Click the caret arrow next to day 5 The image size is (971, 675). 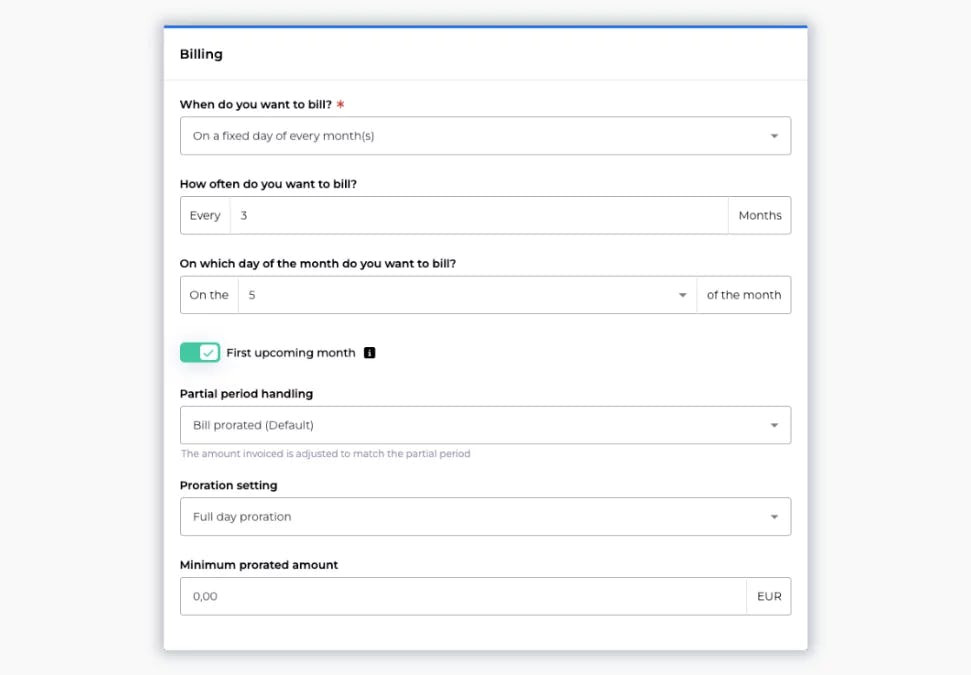pos(683,296)
